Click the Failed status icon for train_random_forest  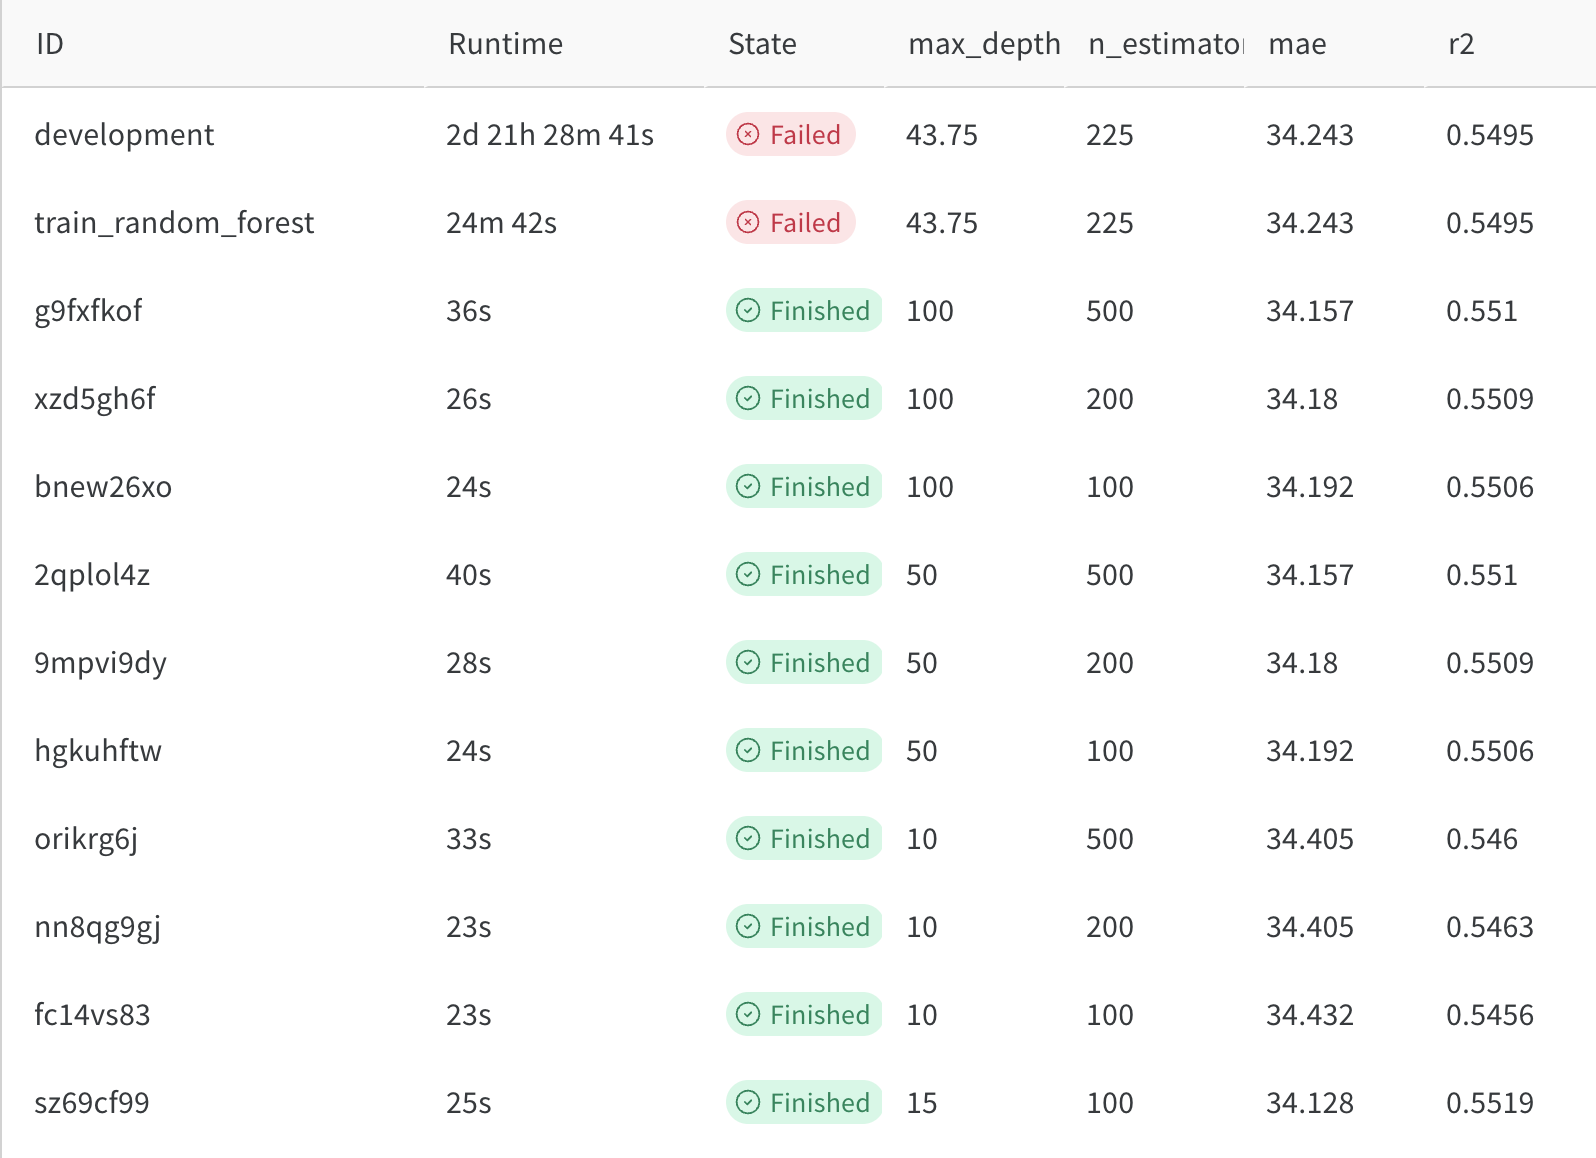tap(748, 222)
